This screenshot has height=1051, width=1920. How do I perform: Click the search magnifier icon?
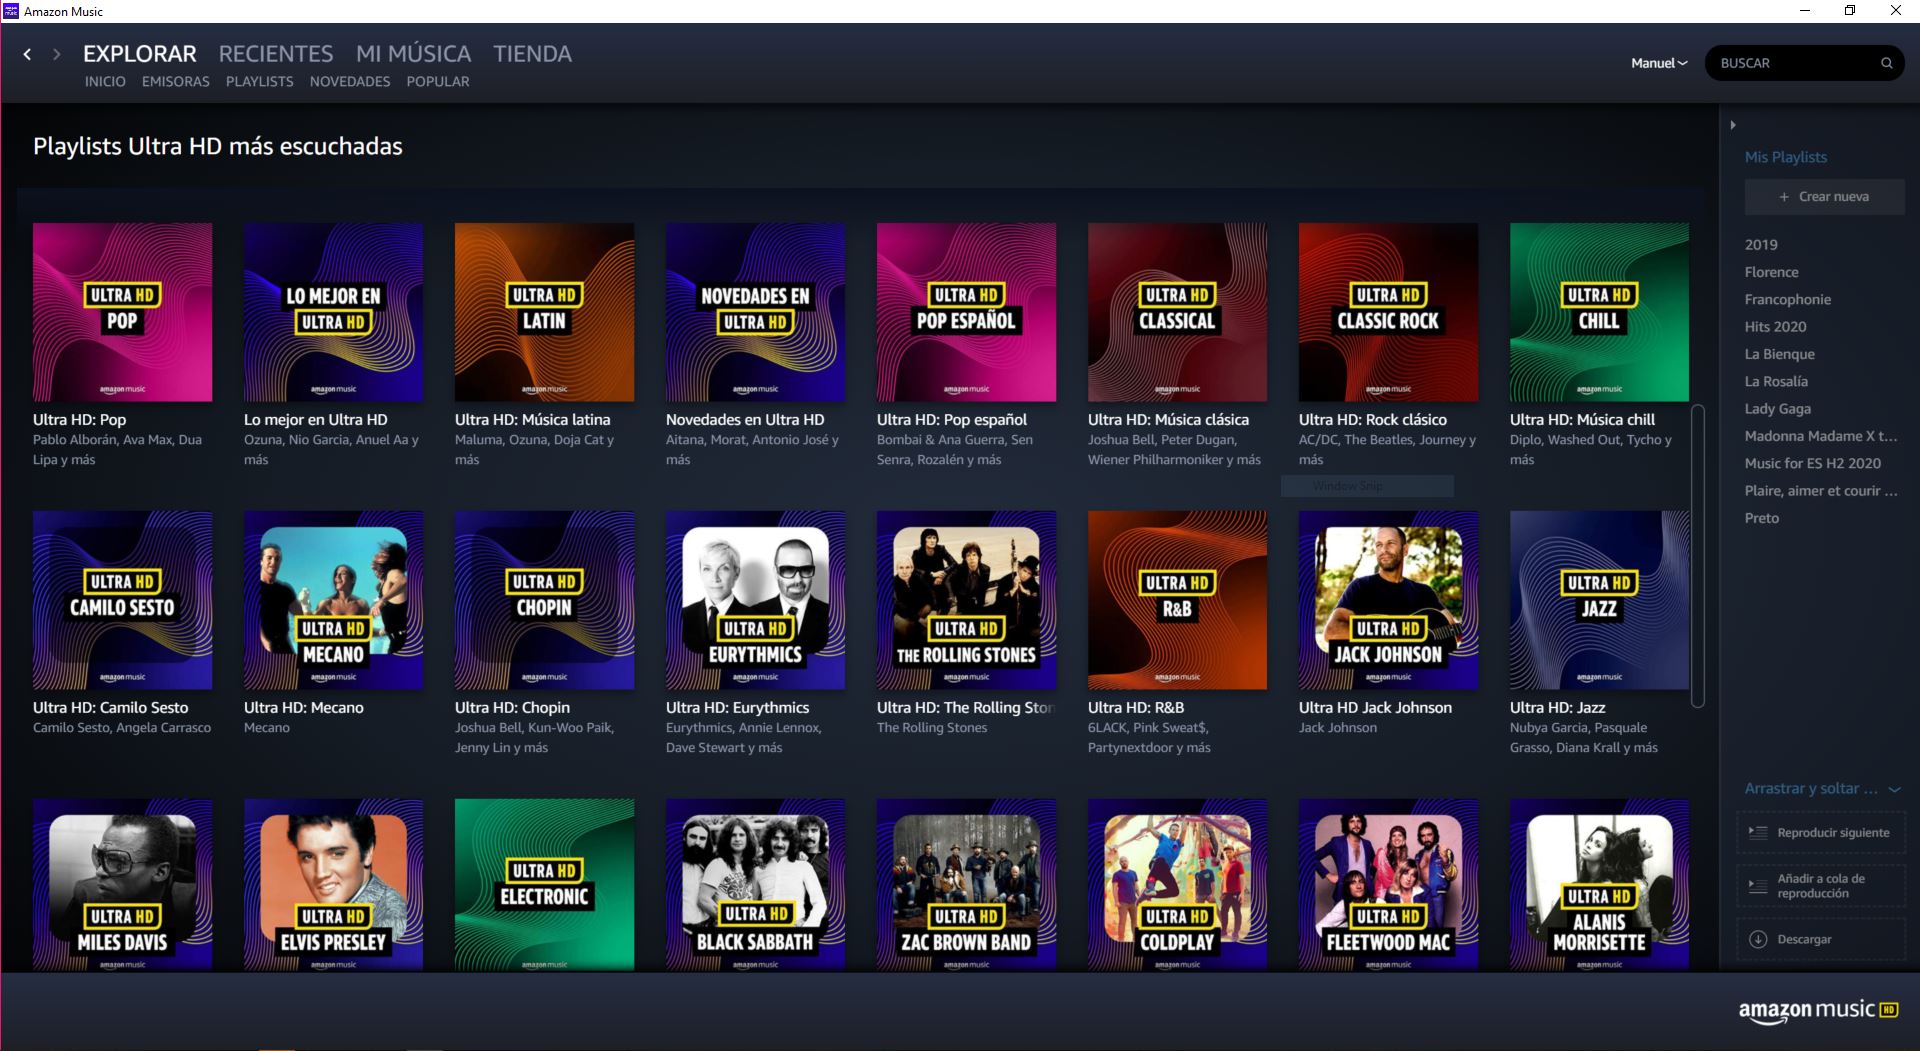point(1886,62)
